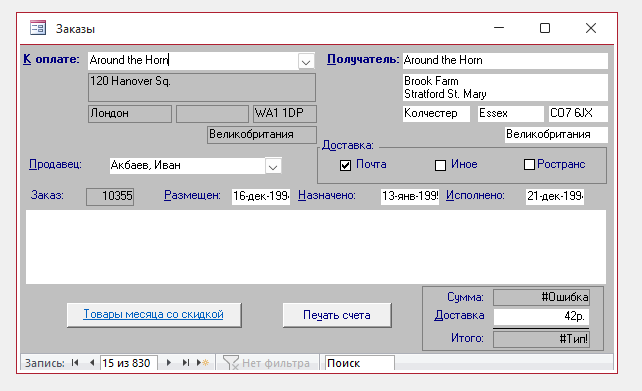Click the Лондон city box
The width and height of the screenshot is (642, 391).
coord(130,113)
